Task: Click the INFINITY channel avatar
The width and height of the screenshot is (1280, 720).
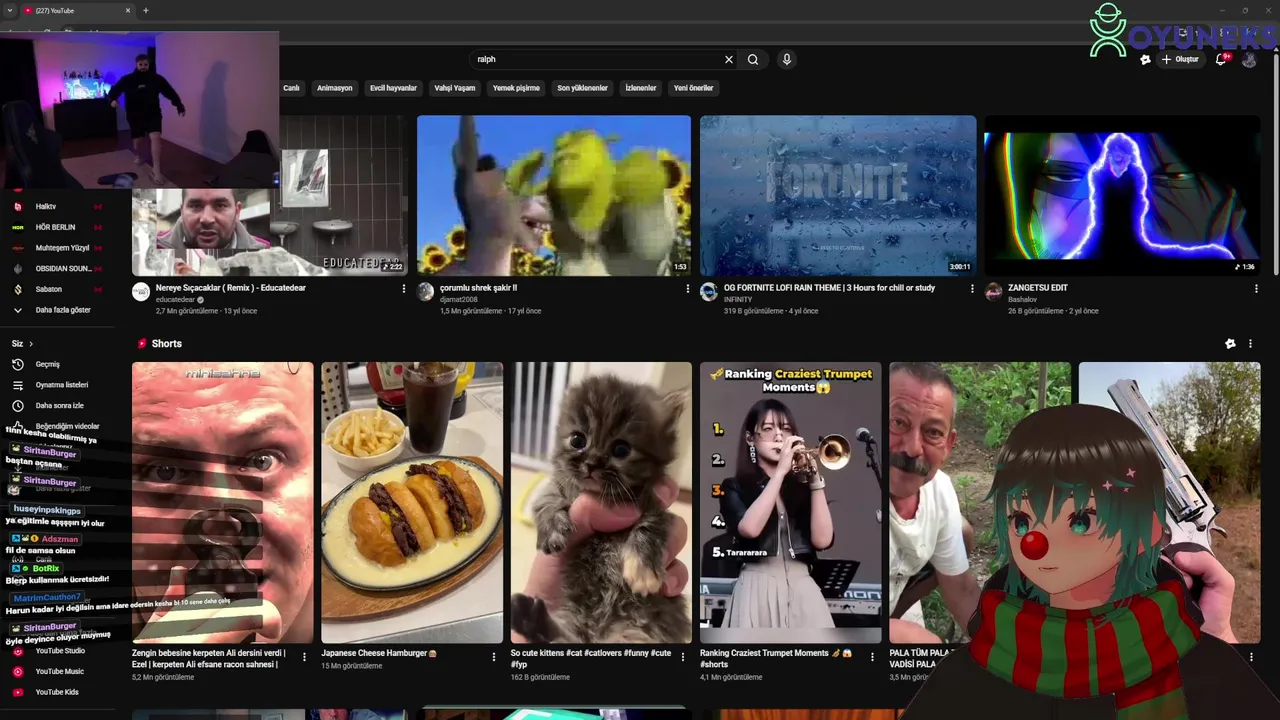Action: tap(709, 291)
